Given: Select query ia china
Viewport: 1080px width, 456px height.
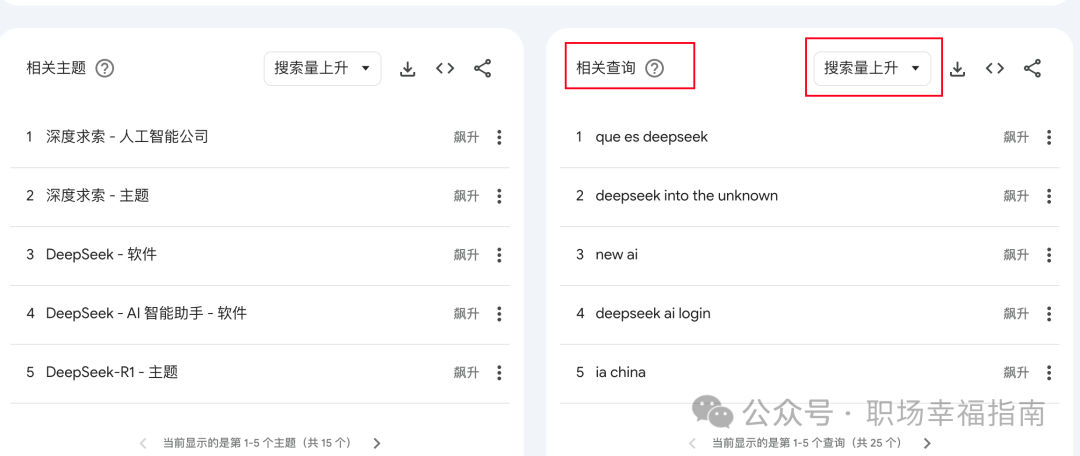Looking at the screenshot, I should tap(621, 373).
